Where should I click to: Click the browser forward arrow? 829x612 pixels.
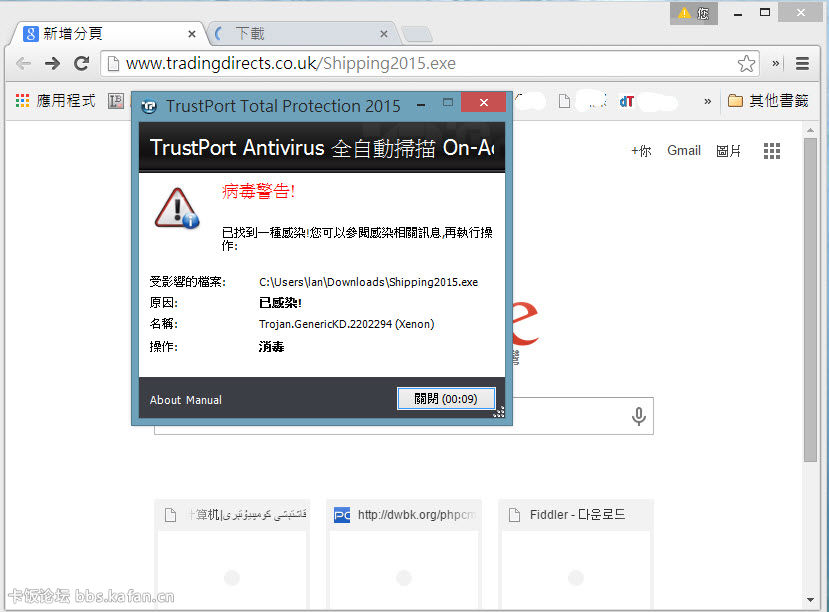[x=52, y=63]
